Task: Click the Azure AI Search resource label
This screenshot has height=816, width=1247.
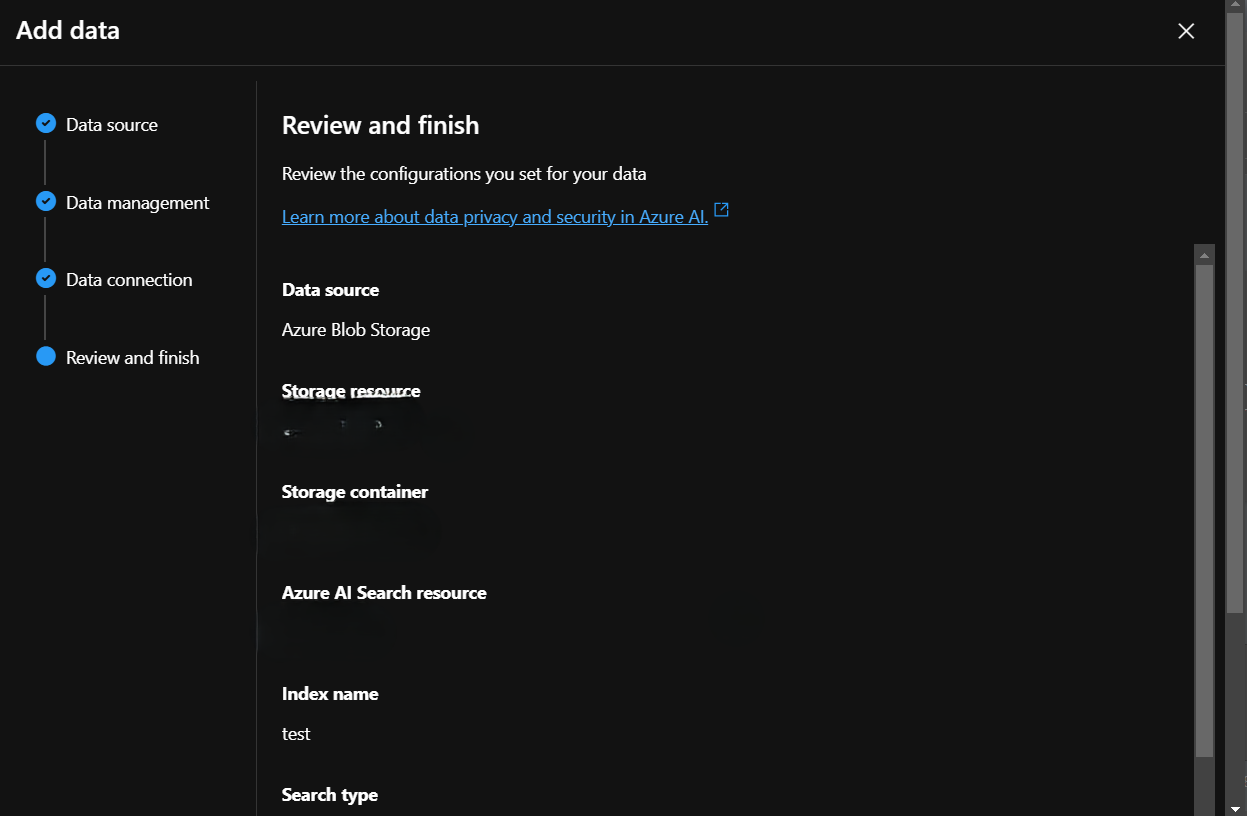Action: pyautogui.click(x=384, y=593)
